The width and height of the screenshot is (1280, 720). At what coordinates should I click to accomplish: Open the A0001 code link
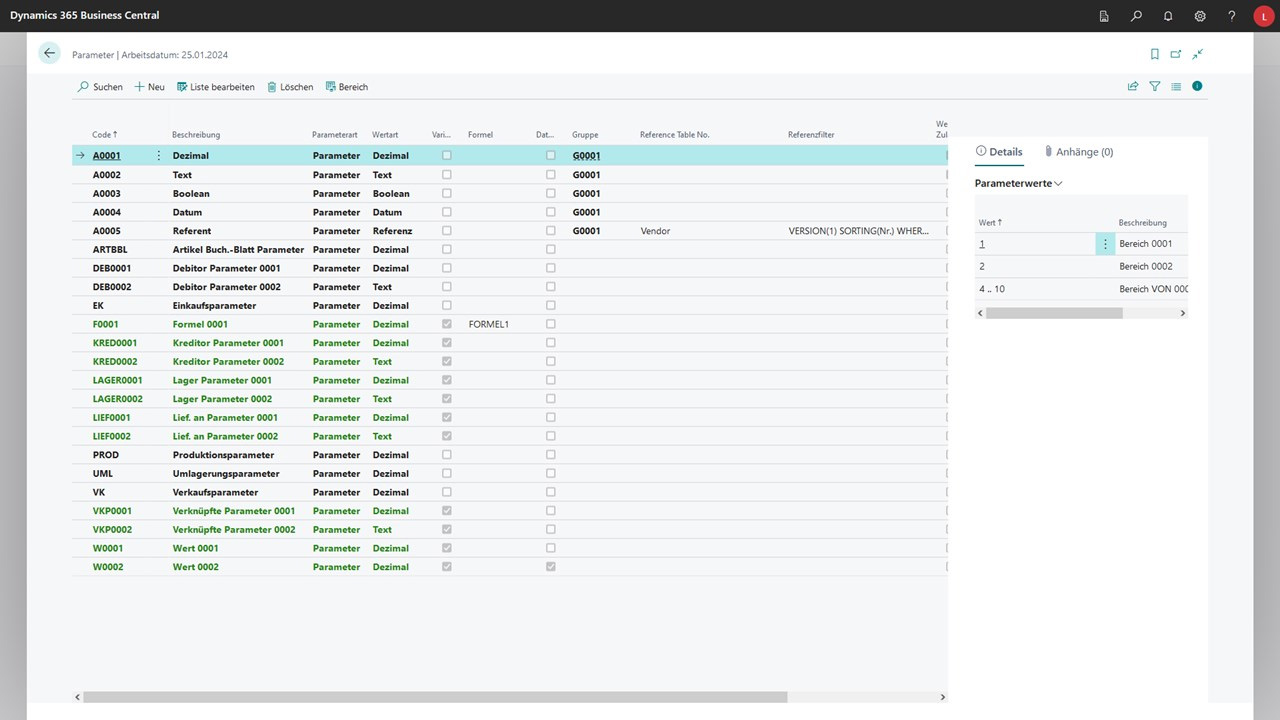coord(107,156)
